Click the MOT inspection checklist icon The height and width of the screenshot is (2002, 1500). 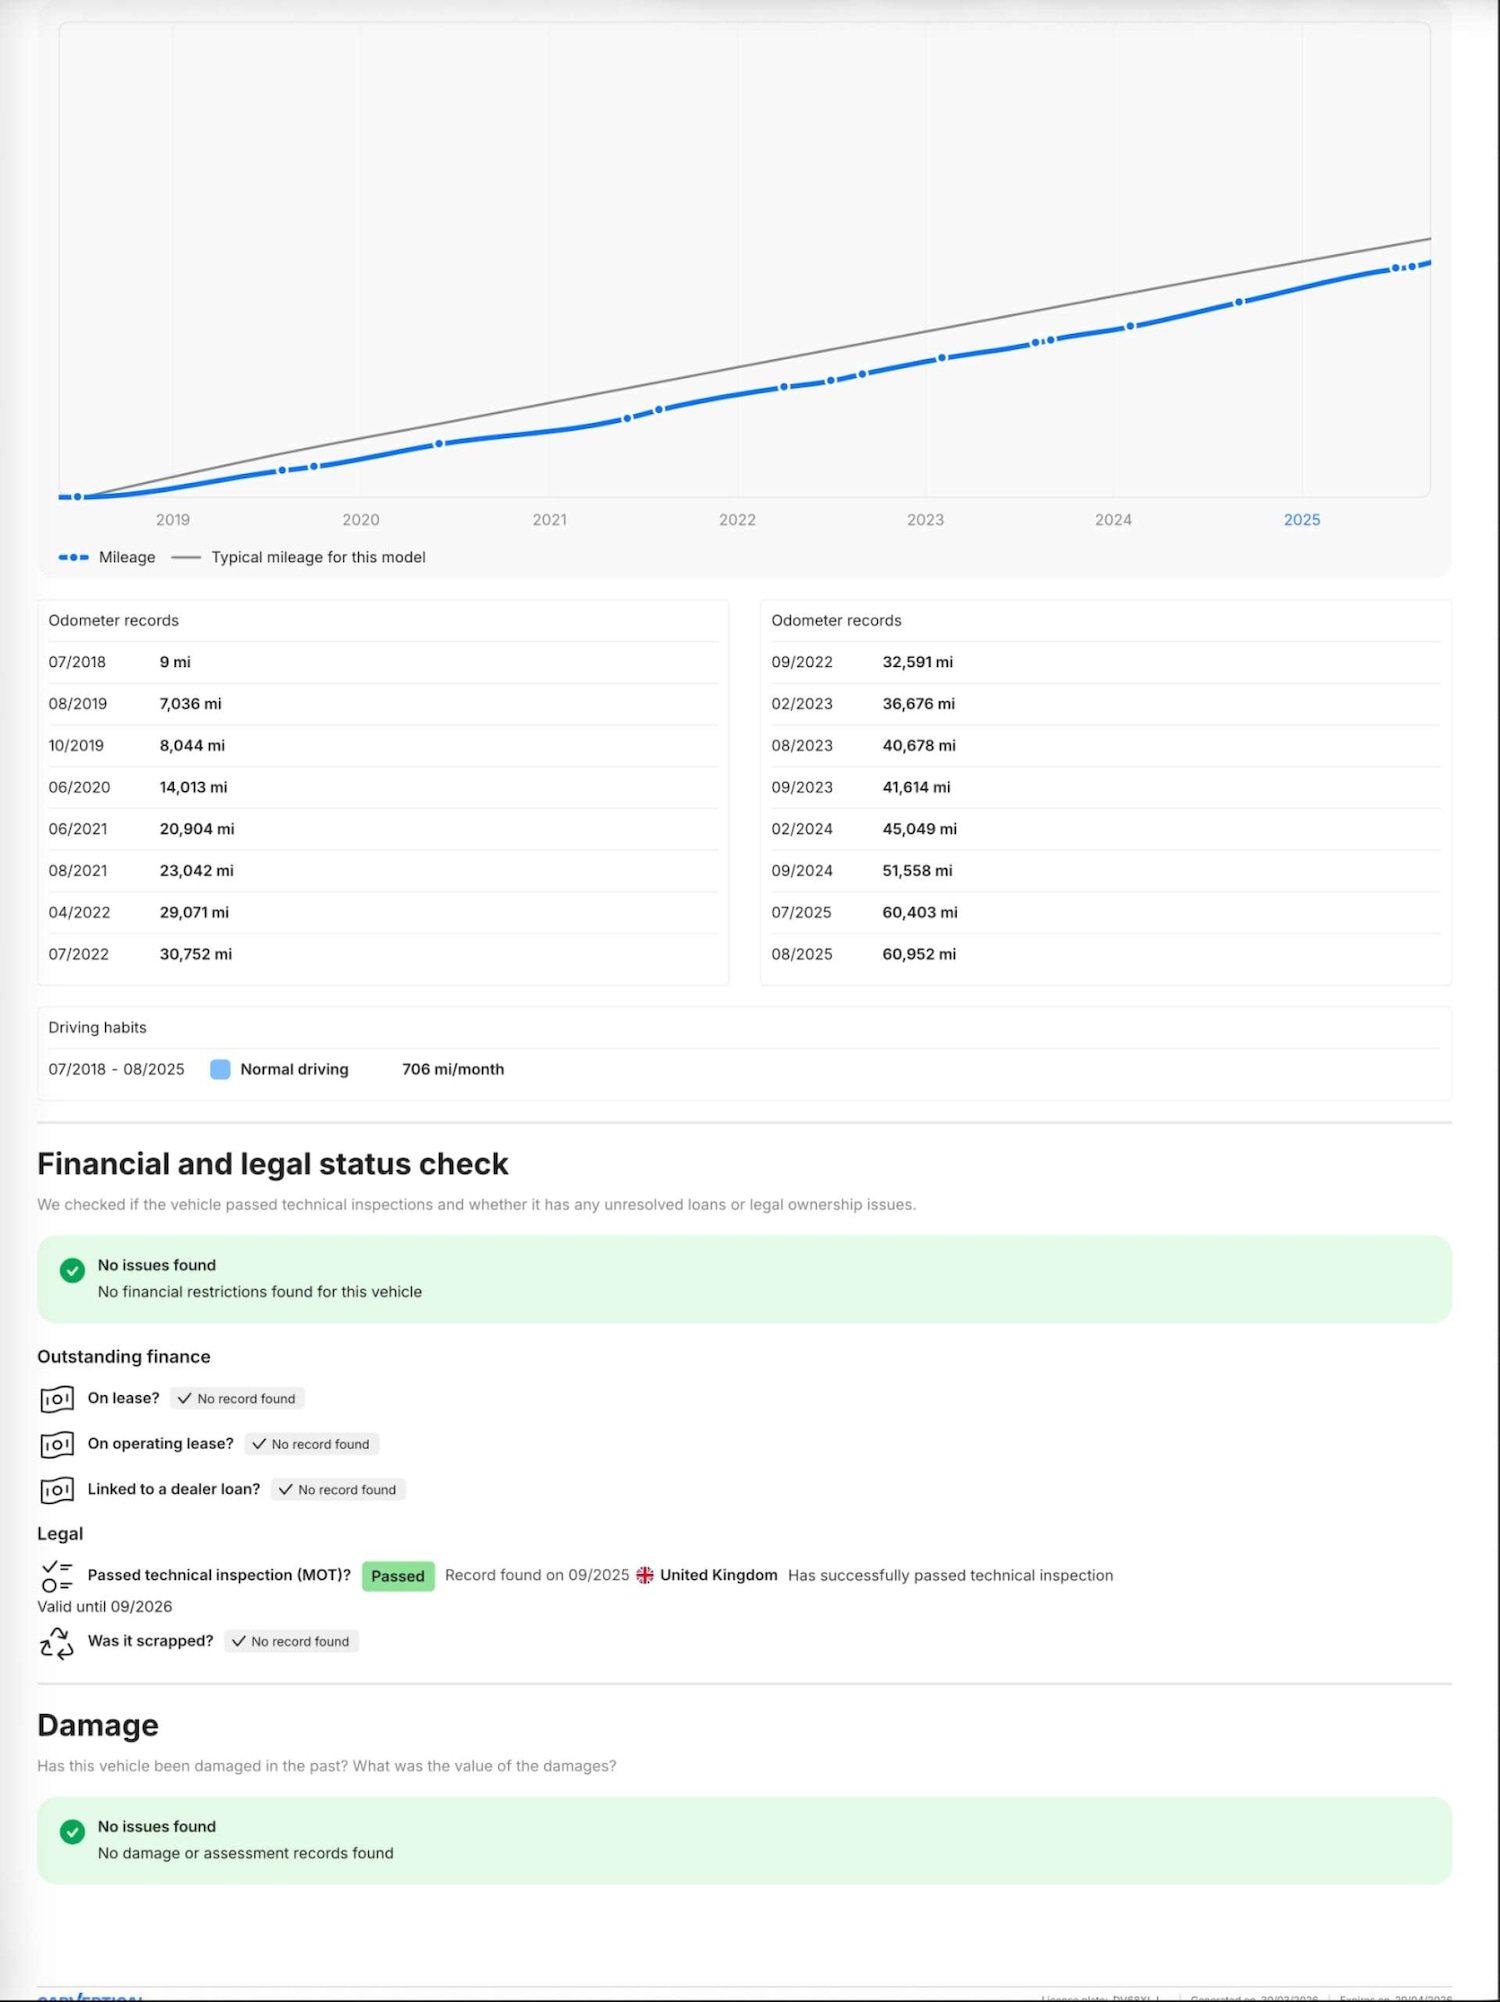point(57,1575)
